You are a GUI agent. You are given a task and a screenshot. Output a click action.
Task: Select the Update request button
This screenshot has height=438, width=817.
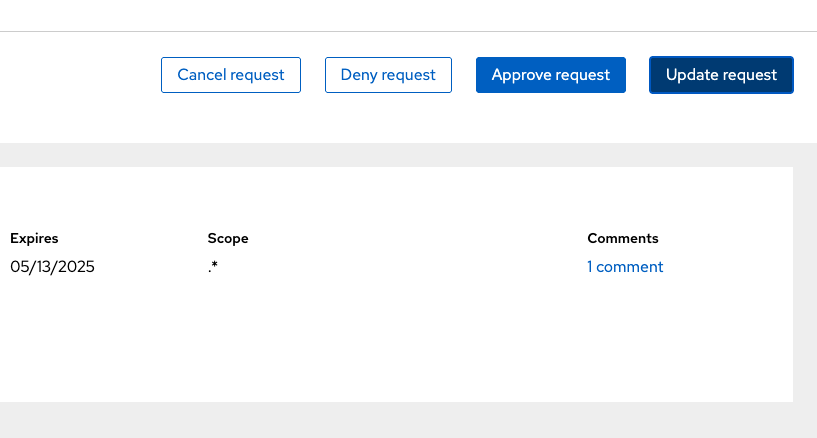click(x=721, y=75)
